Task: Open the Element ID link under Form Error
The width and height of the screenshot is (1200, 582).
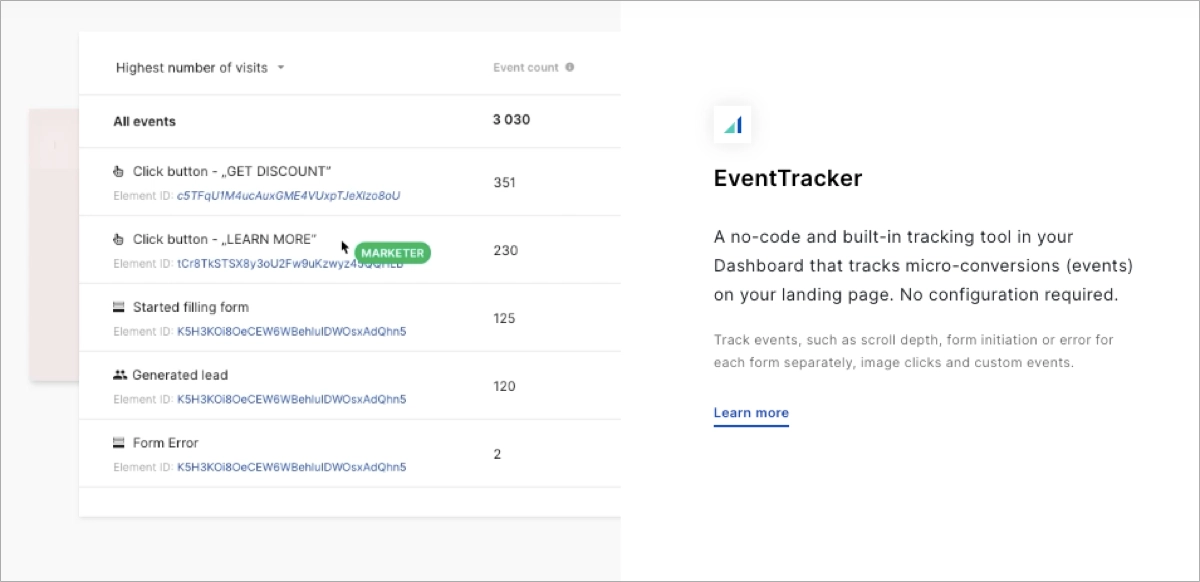Action: 291,467
